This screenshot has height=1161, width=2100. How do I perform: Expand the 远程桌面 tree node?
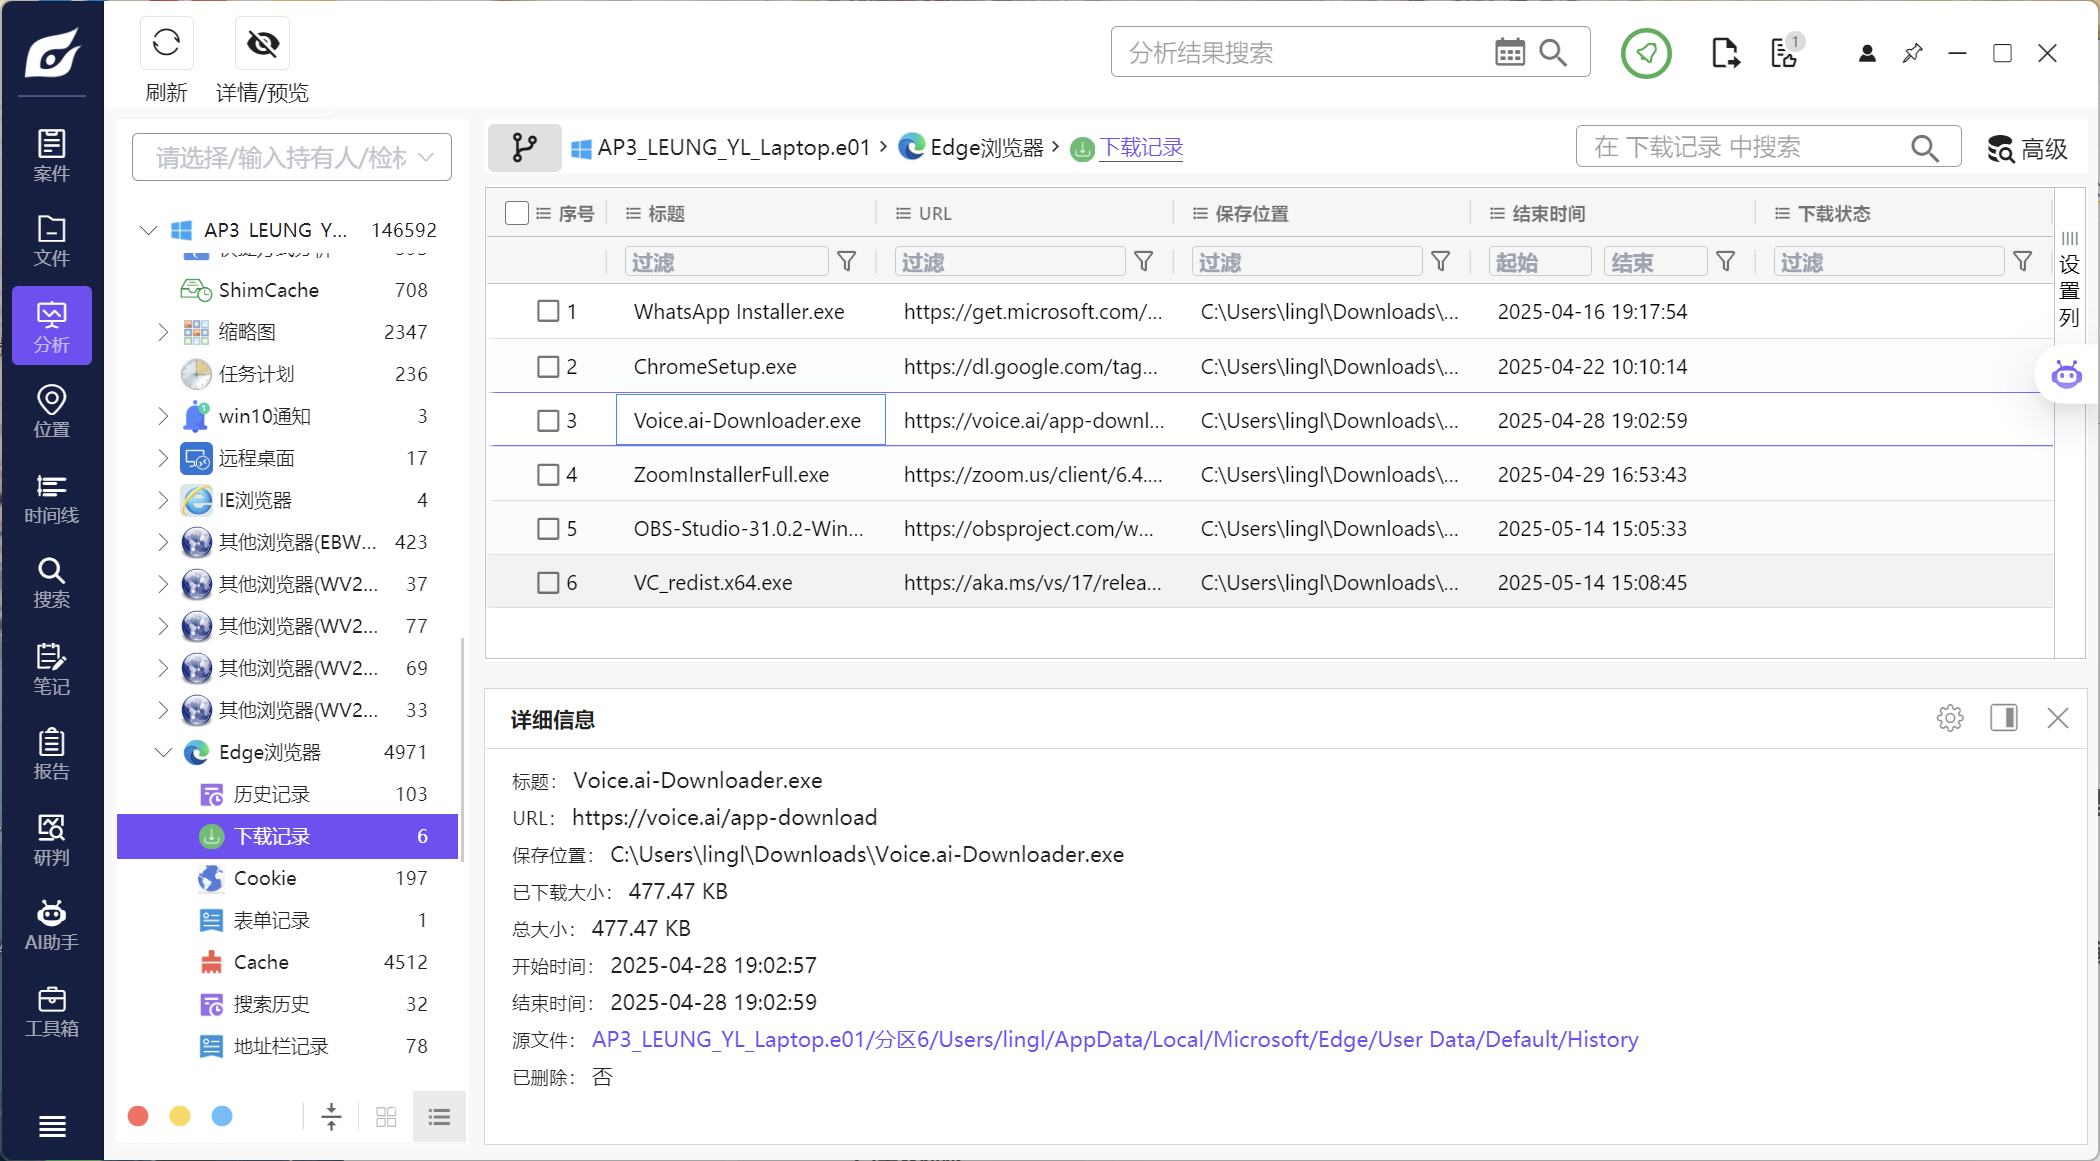(x=163, y=458)
